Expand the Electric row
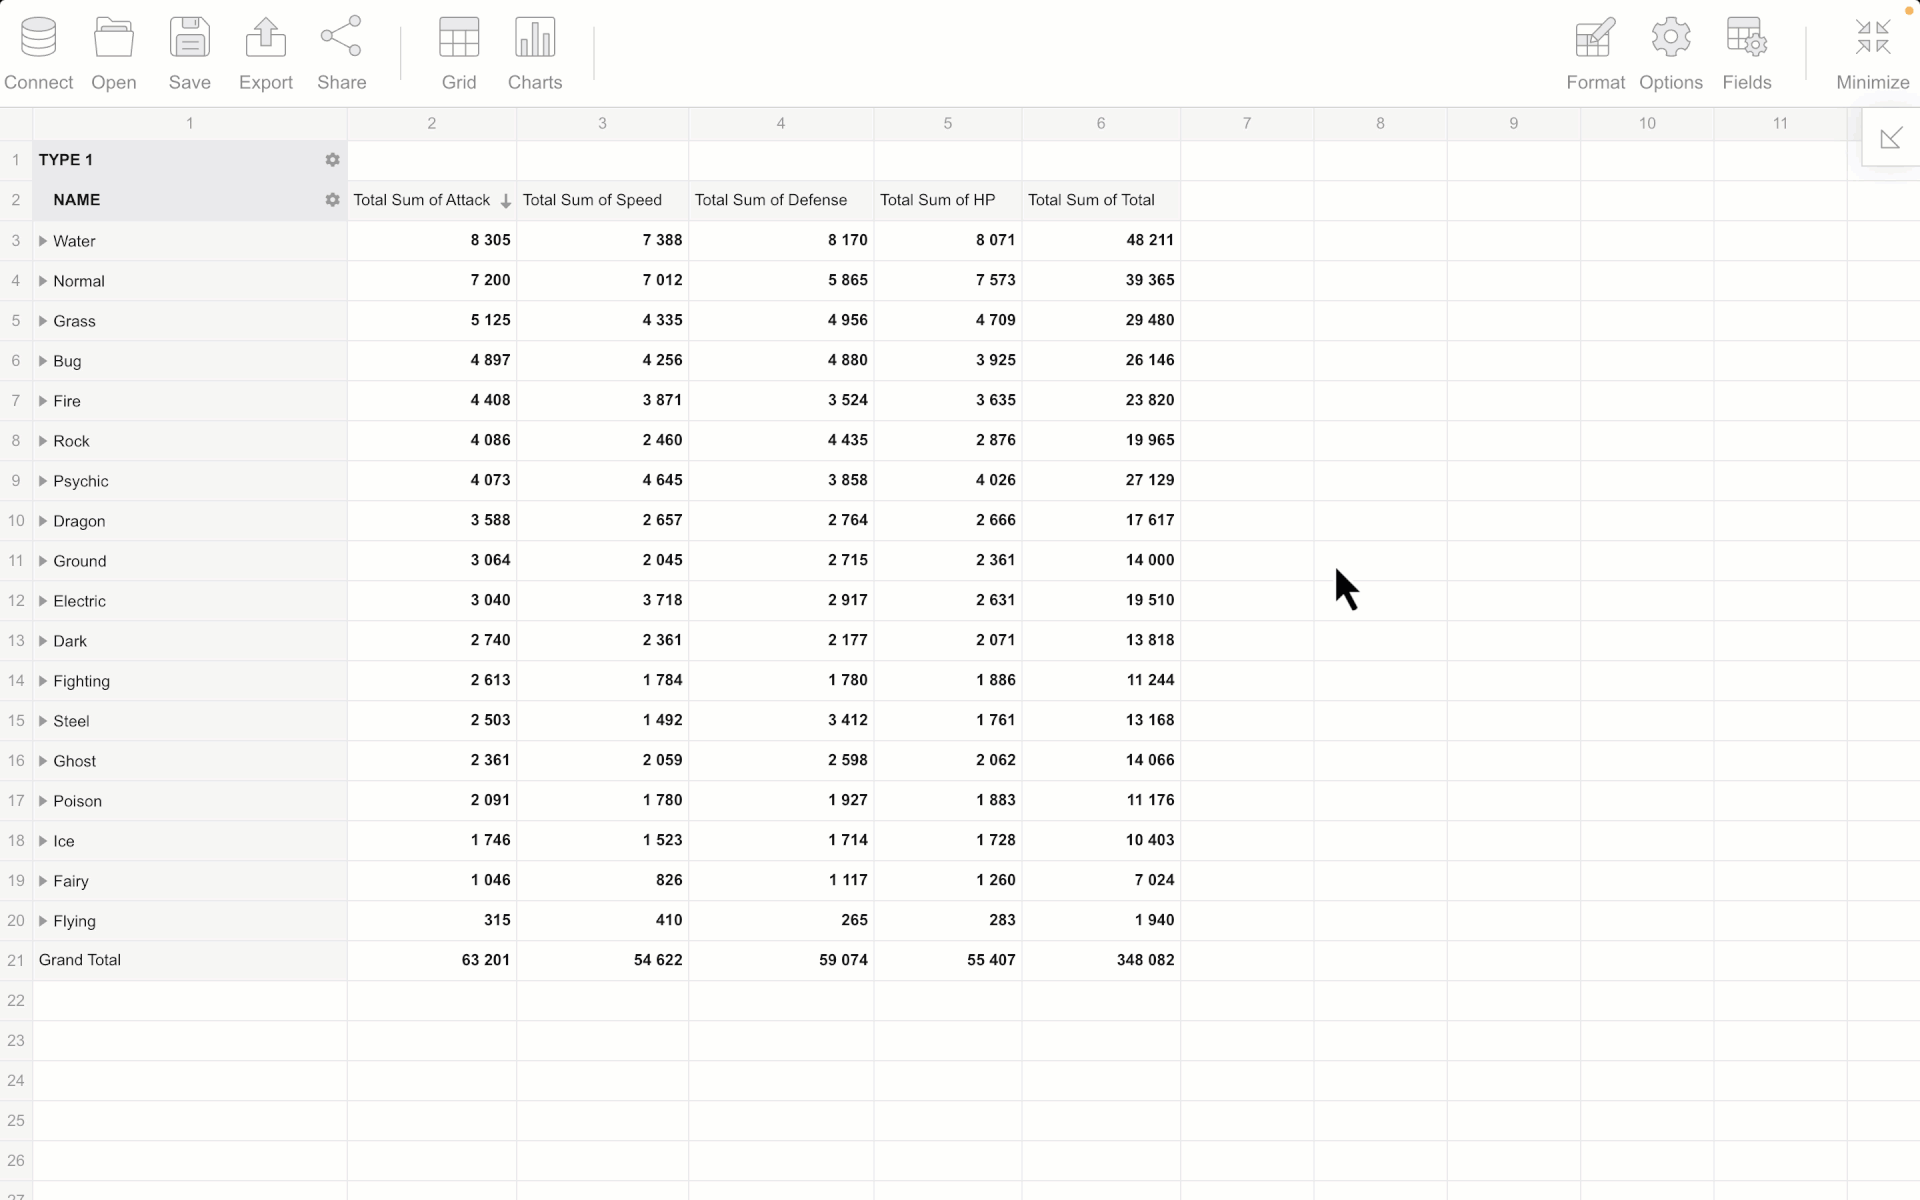 pos(43,601)
